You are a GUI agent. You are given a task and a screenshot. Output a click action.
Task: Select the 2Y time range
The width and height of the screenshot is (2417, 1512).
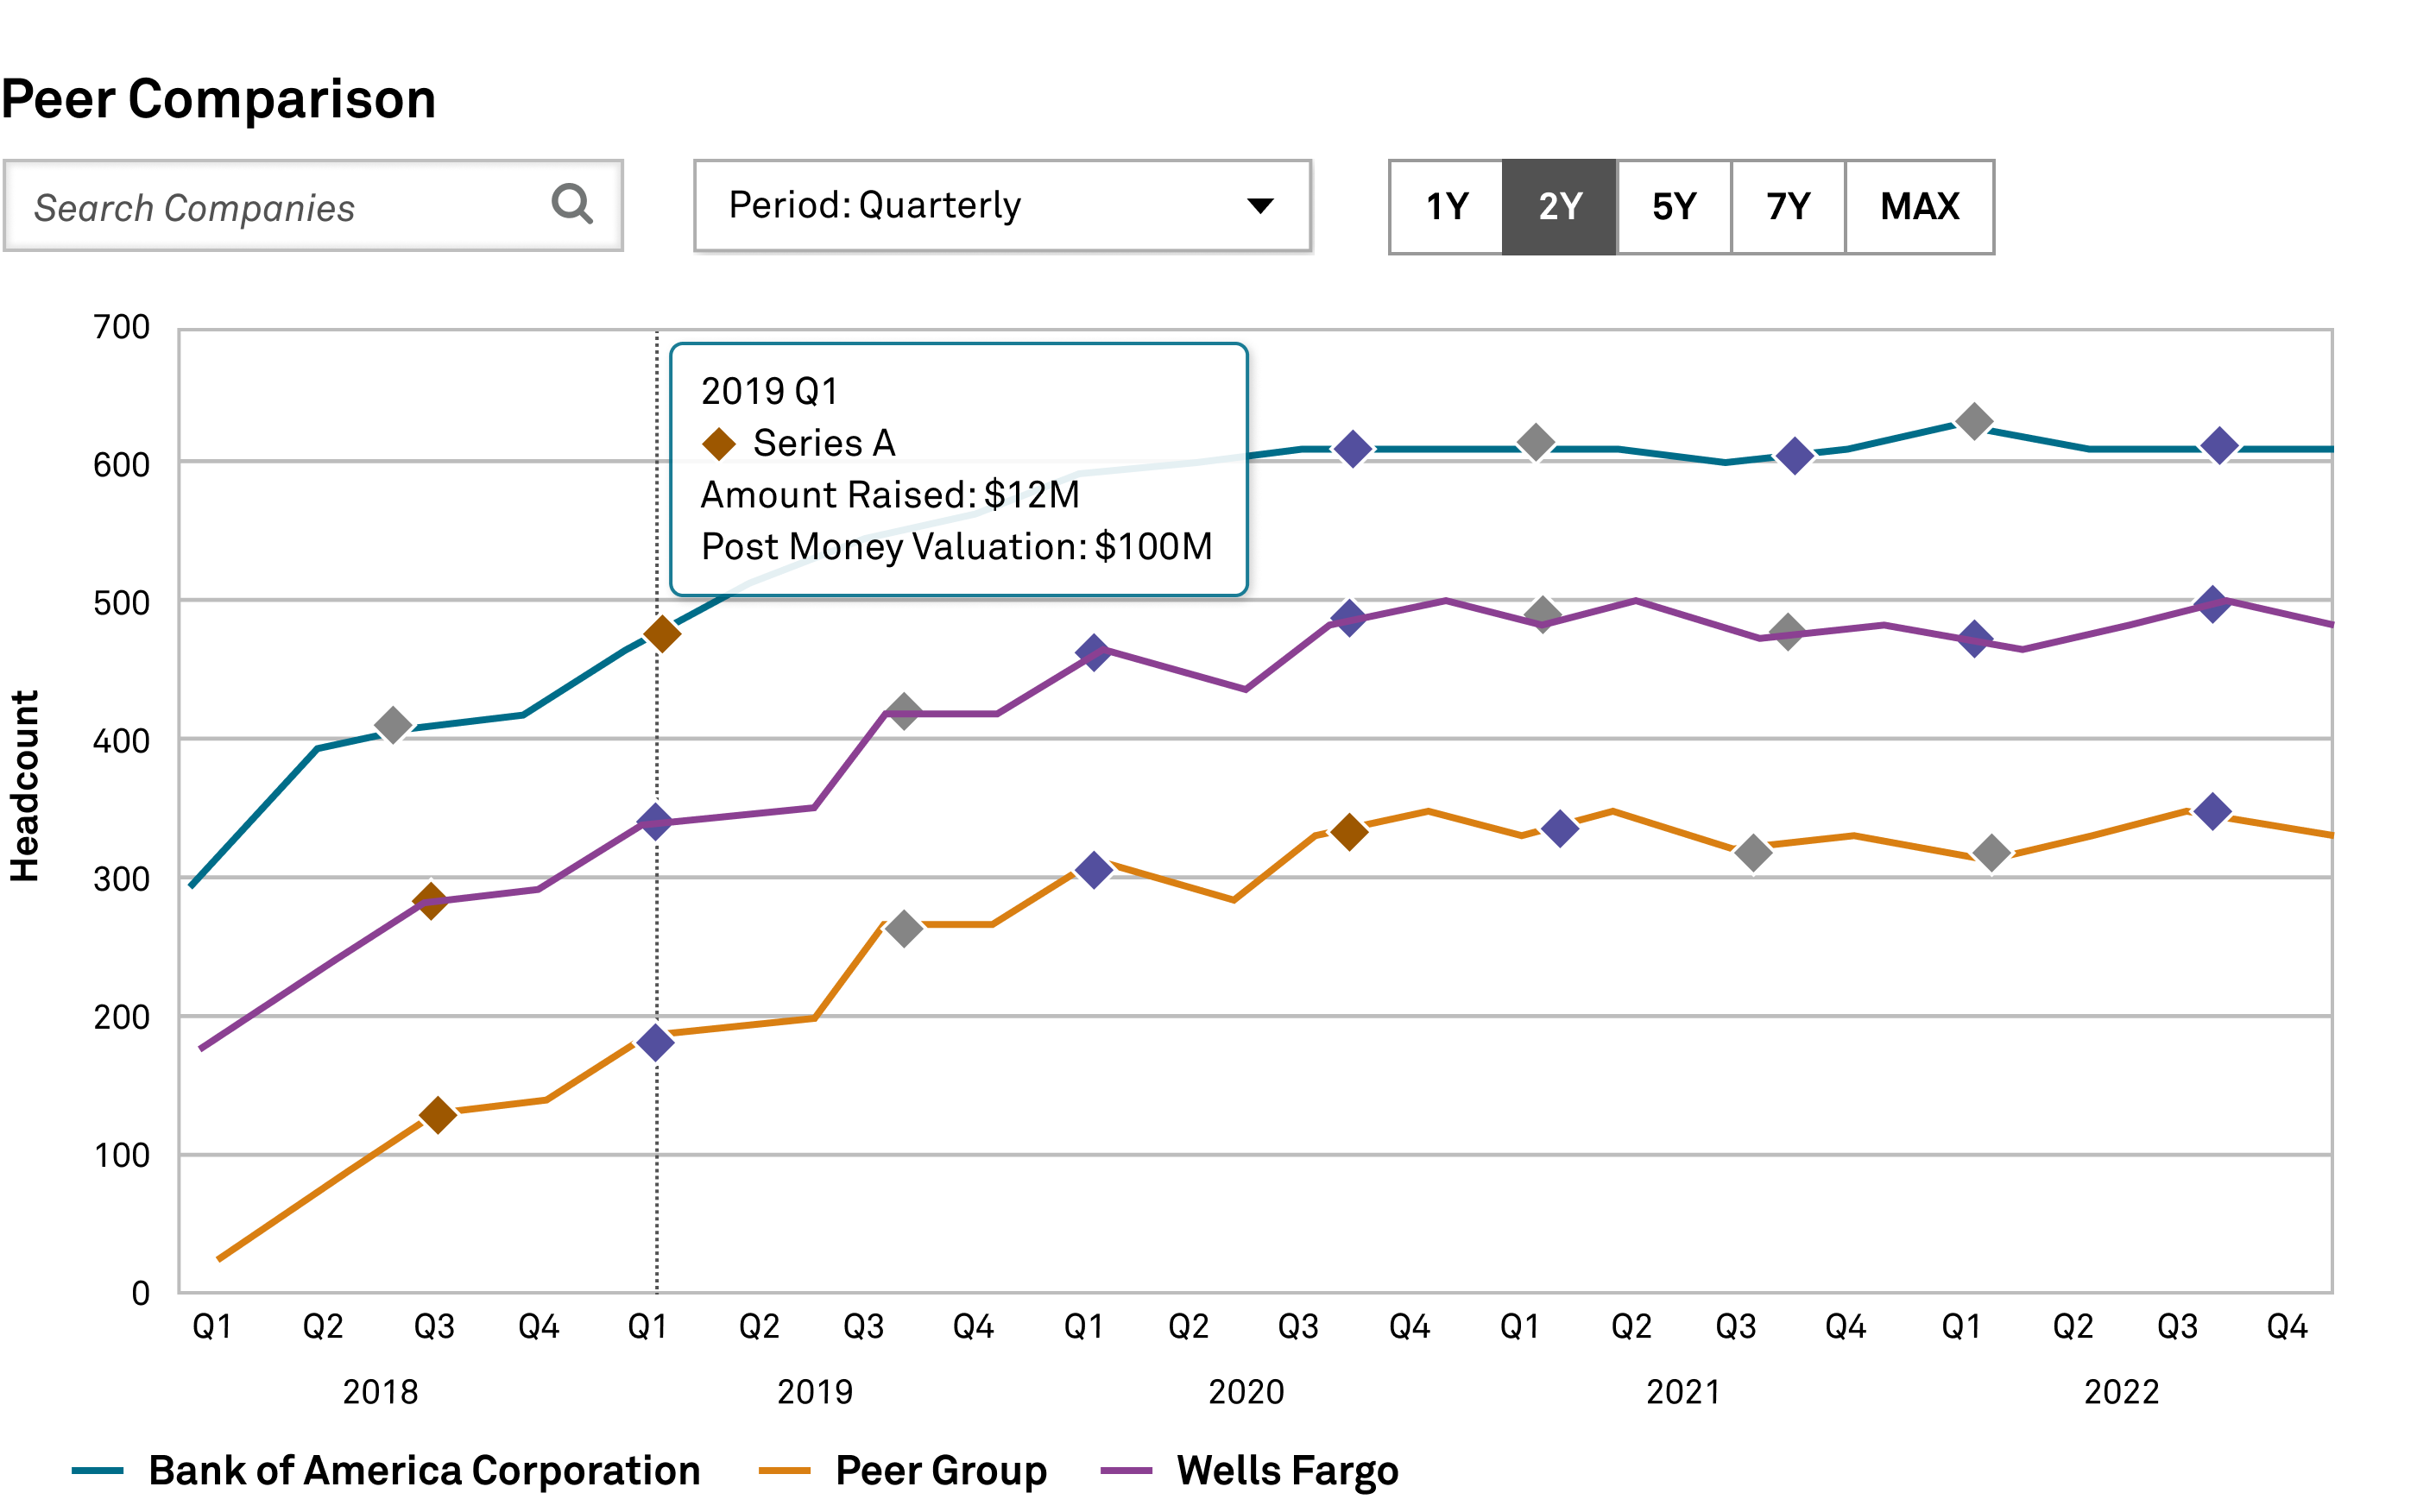point(1559,207)
